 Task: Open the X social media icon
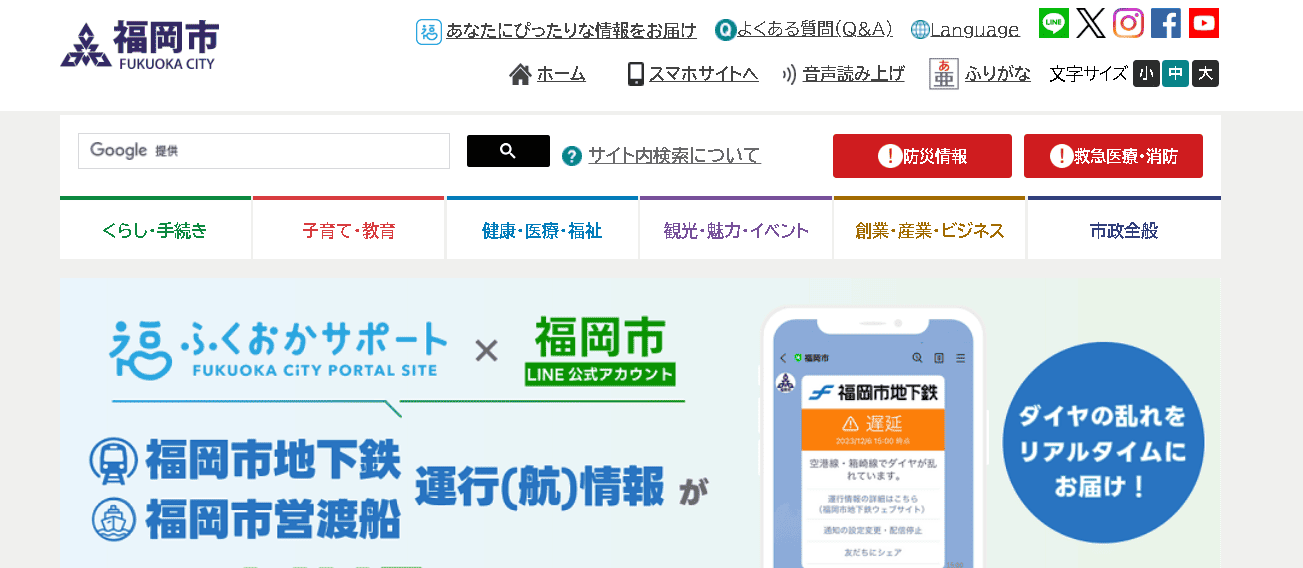click(x=1091, y=23)
